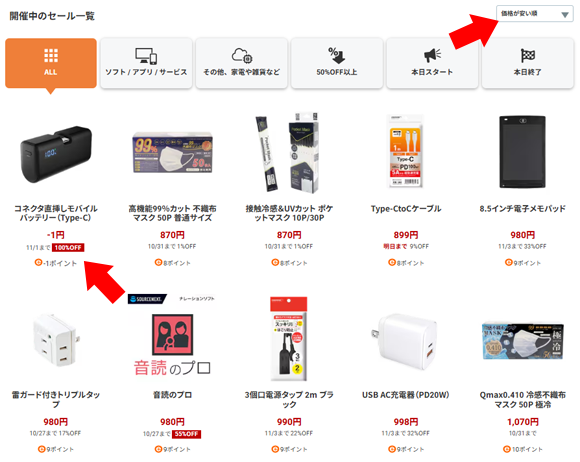
Task: Open the 高機能99%カット mask product thumbnail
Action: (172, 152)
